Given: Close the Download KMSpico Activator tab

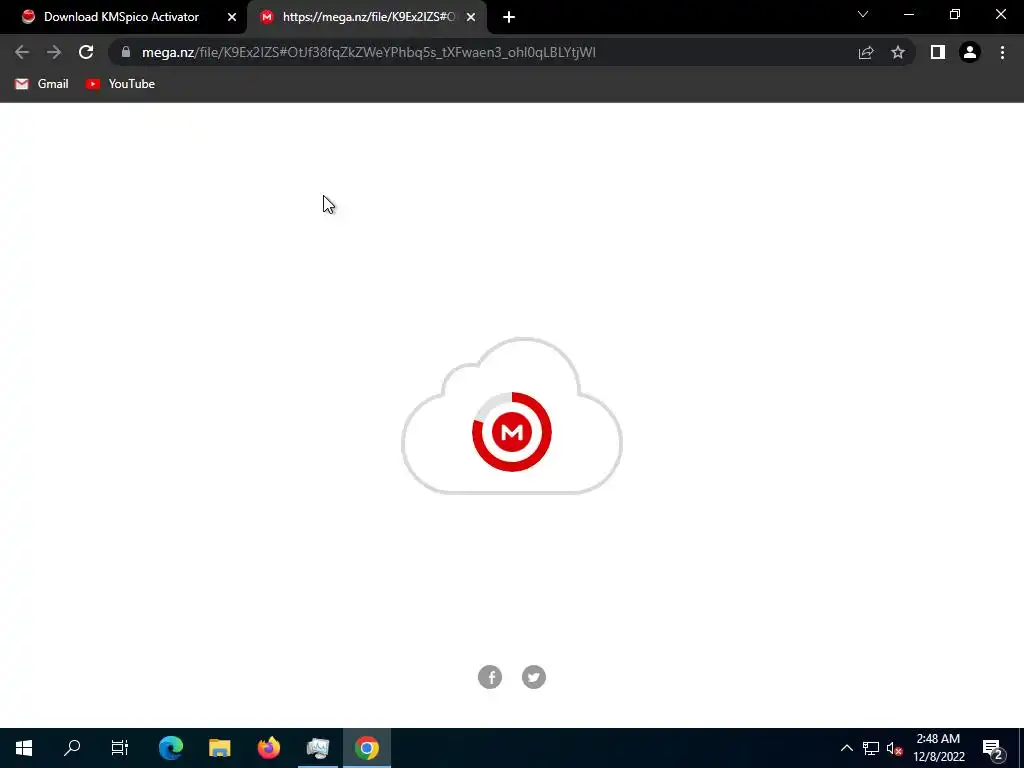Looking at the screenshot, I should coord(232,17).
